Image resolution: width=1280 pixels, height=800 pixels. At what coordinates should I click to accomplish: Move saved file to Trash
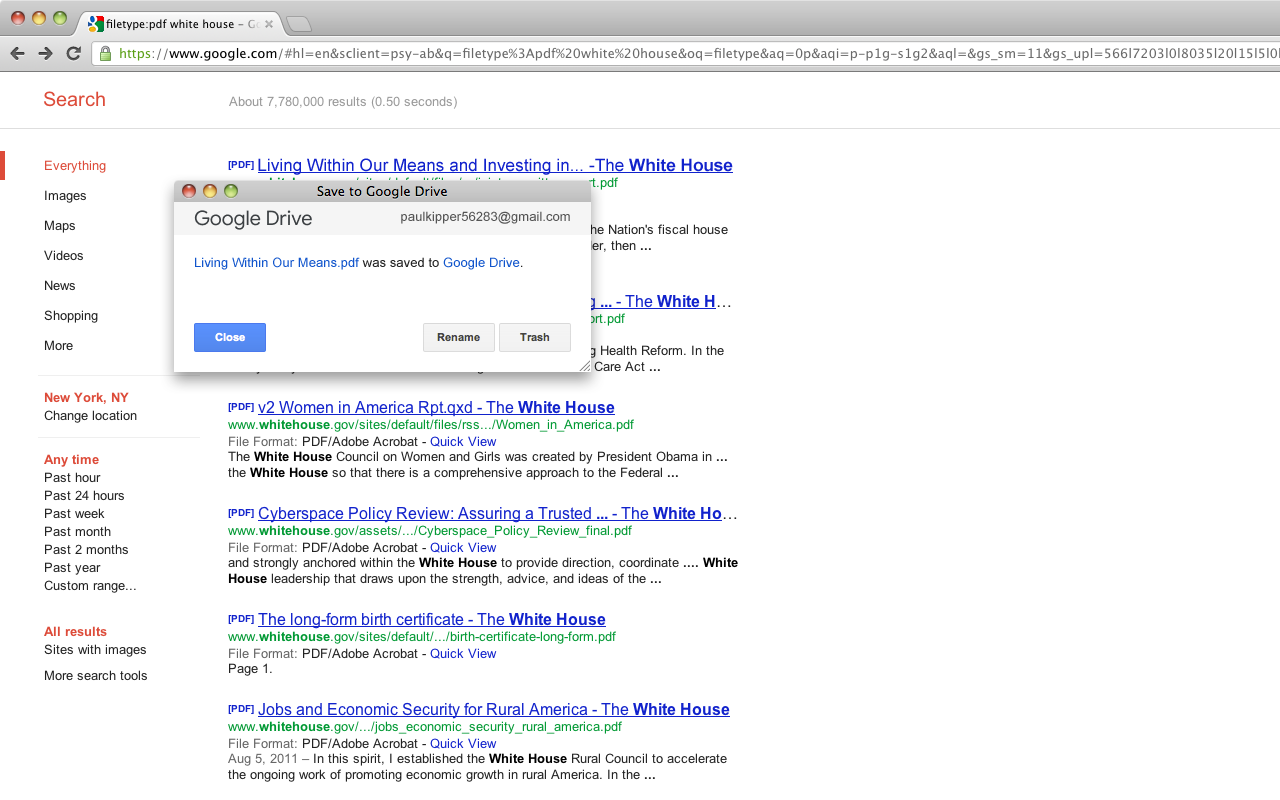pyautogui.click(x=534, y=337)
